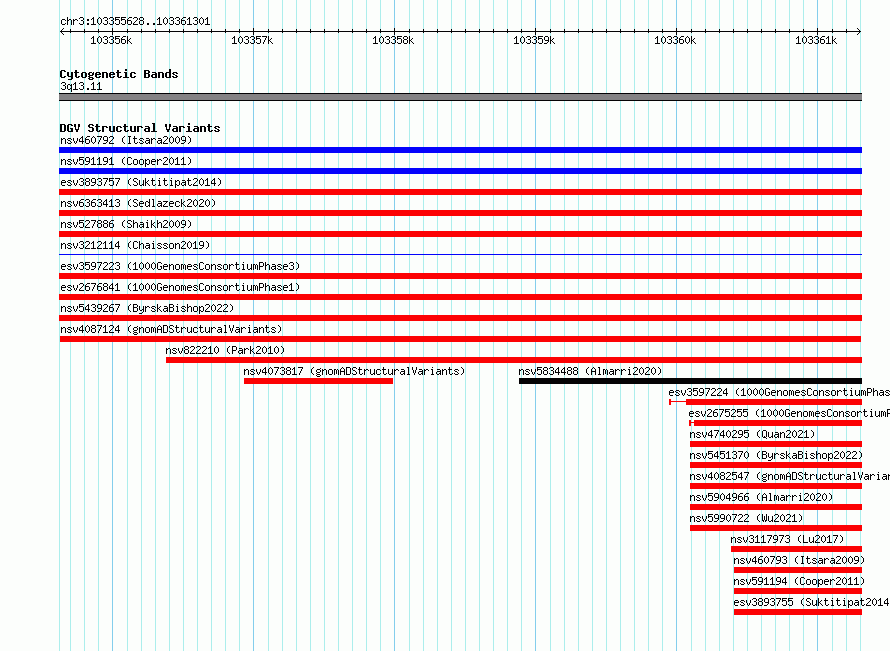The height and width of the screenshot is (651, 890).
Task: Click the red bar under nsv4740295 (Quan2021)
Action: coord(776,444)
